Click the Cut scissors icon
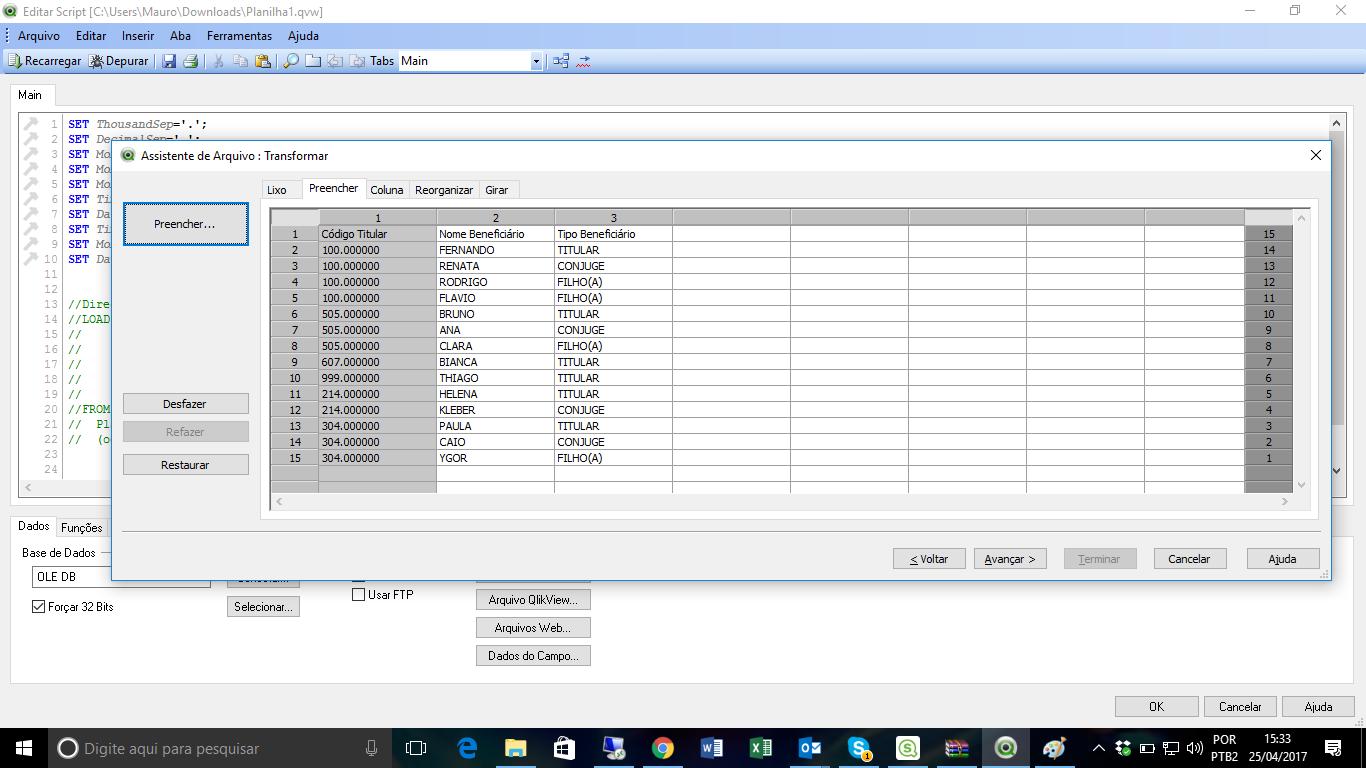The height and width of the screenshot is (768, 1366). pos(219,61)
